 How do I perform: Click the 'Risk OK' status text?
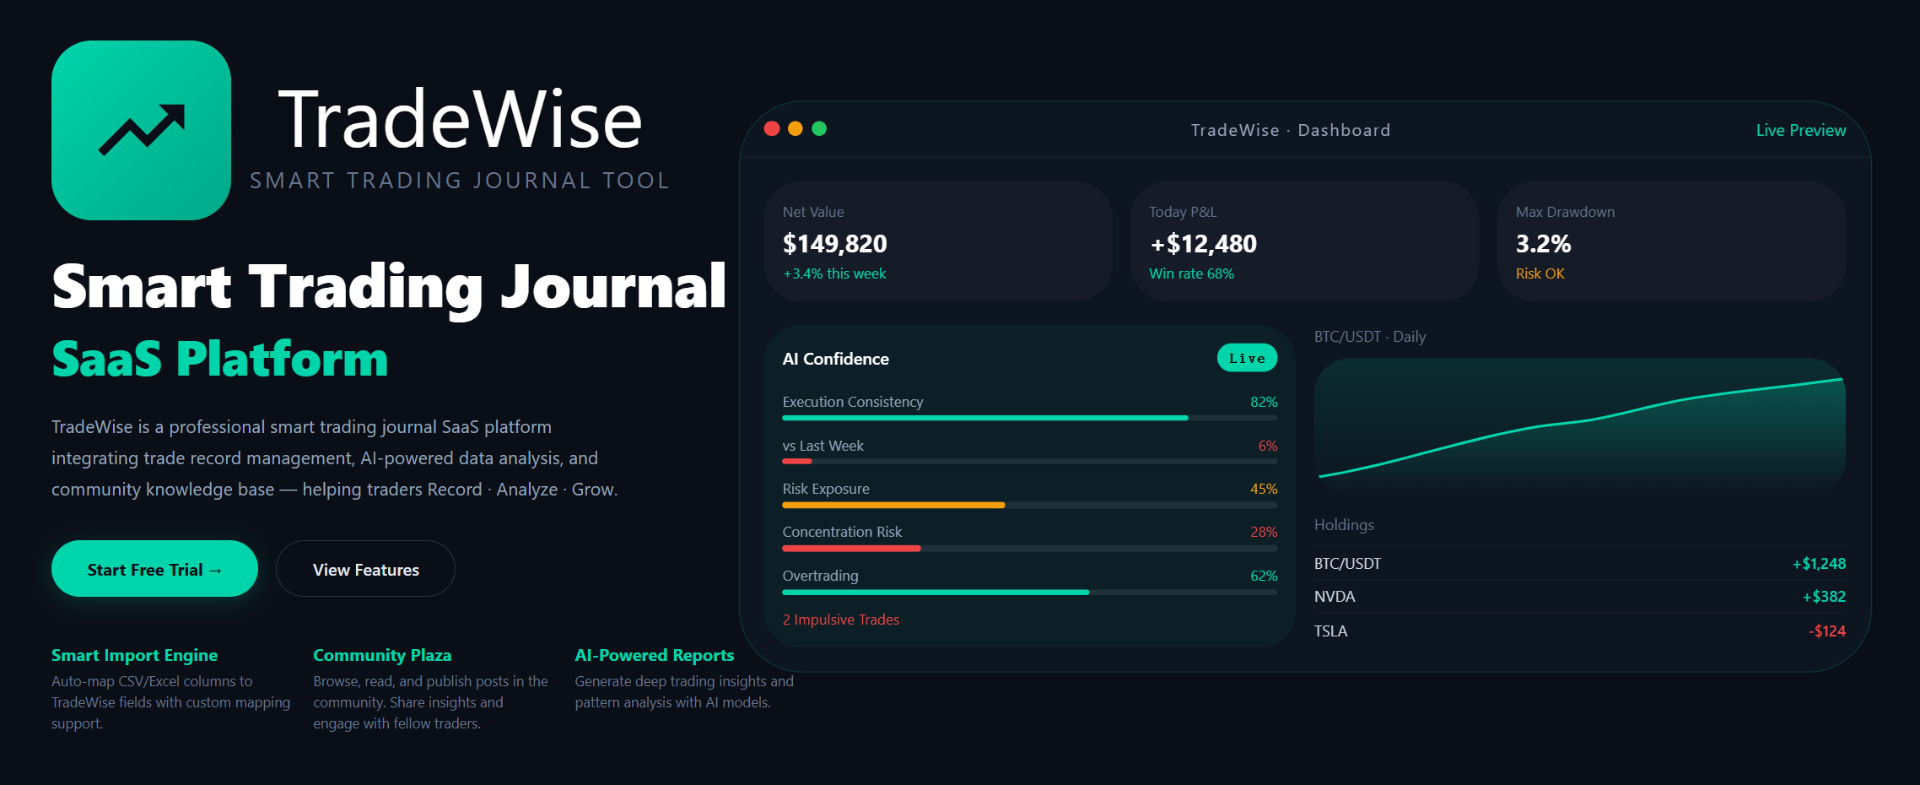[1540, 274]
